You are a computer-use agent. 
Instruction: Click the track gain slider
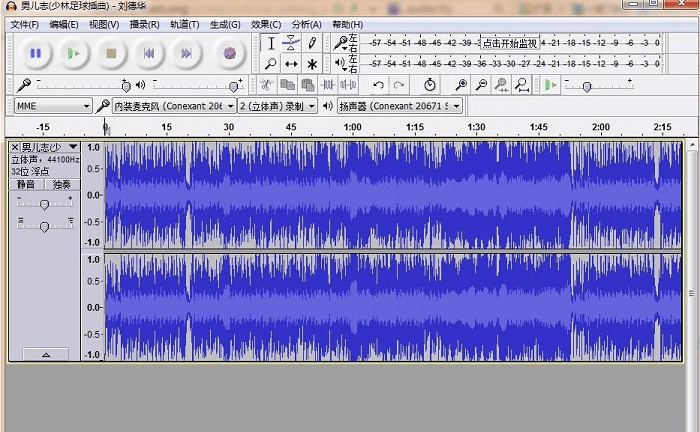(44, 204)
